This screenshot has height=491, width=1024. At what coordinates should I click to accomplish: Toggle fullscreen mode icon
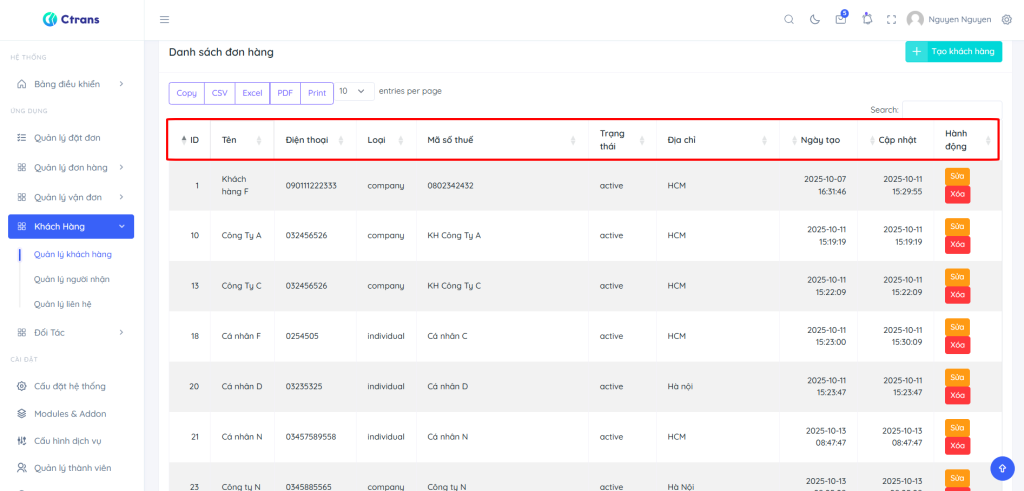click(891, 19)
